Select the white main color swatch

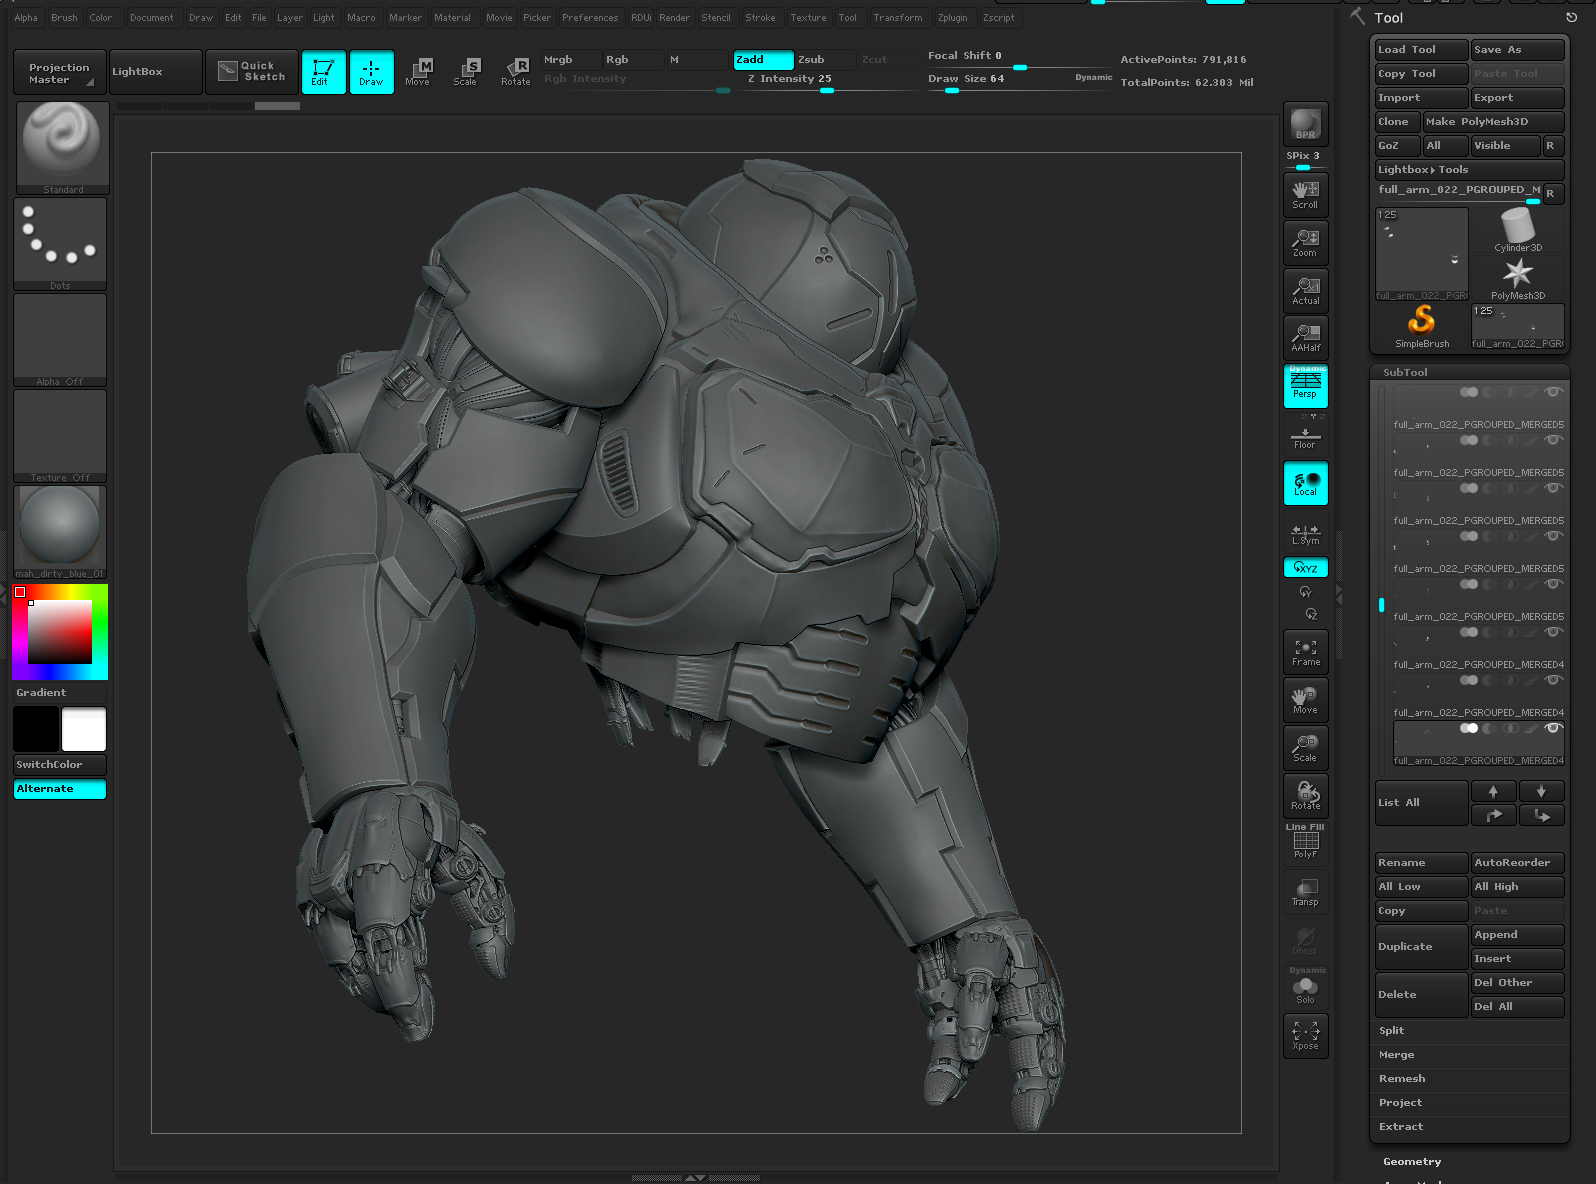click(84, 729)
